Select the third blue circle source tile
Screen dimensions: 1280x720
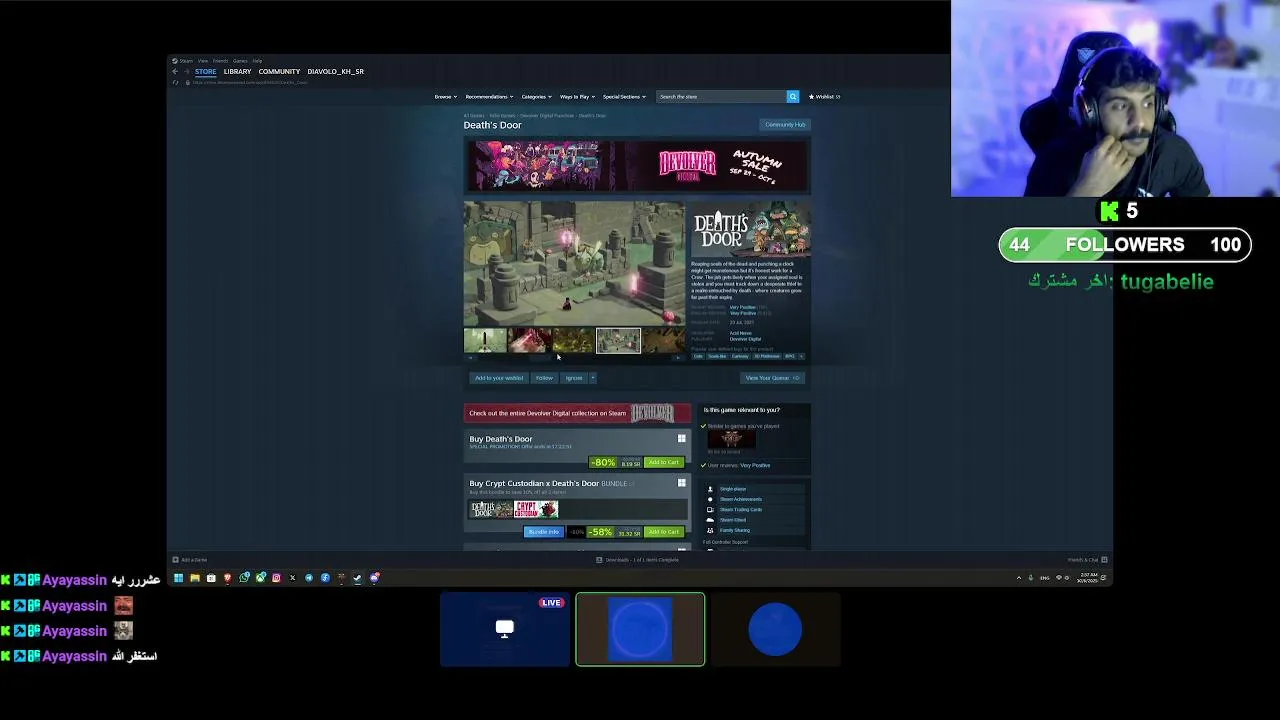[775, 629]
